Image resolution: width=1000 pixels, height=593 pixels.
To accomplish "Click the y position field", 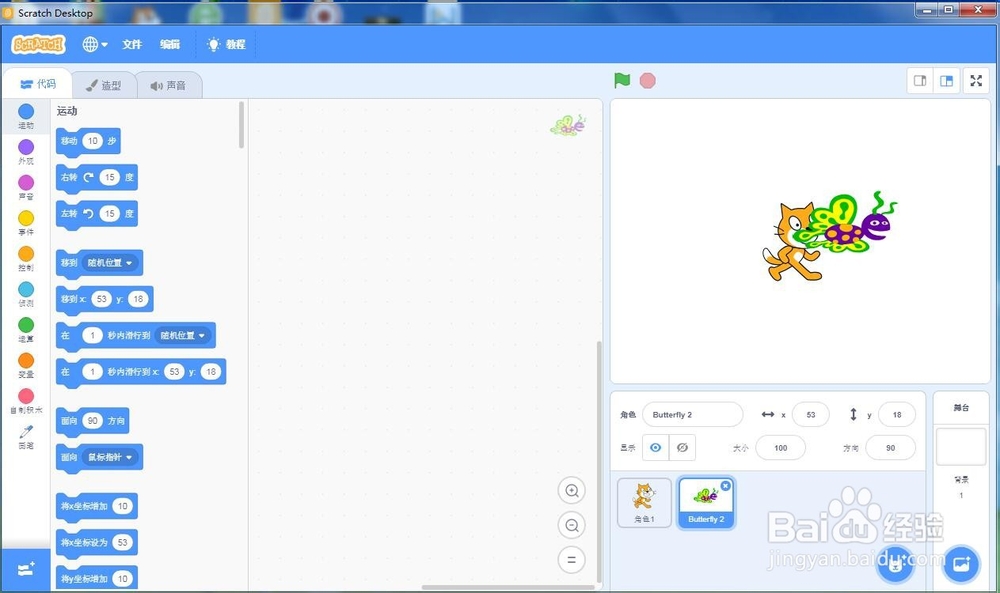I will (897, 414).
